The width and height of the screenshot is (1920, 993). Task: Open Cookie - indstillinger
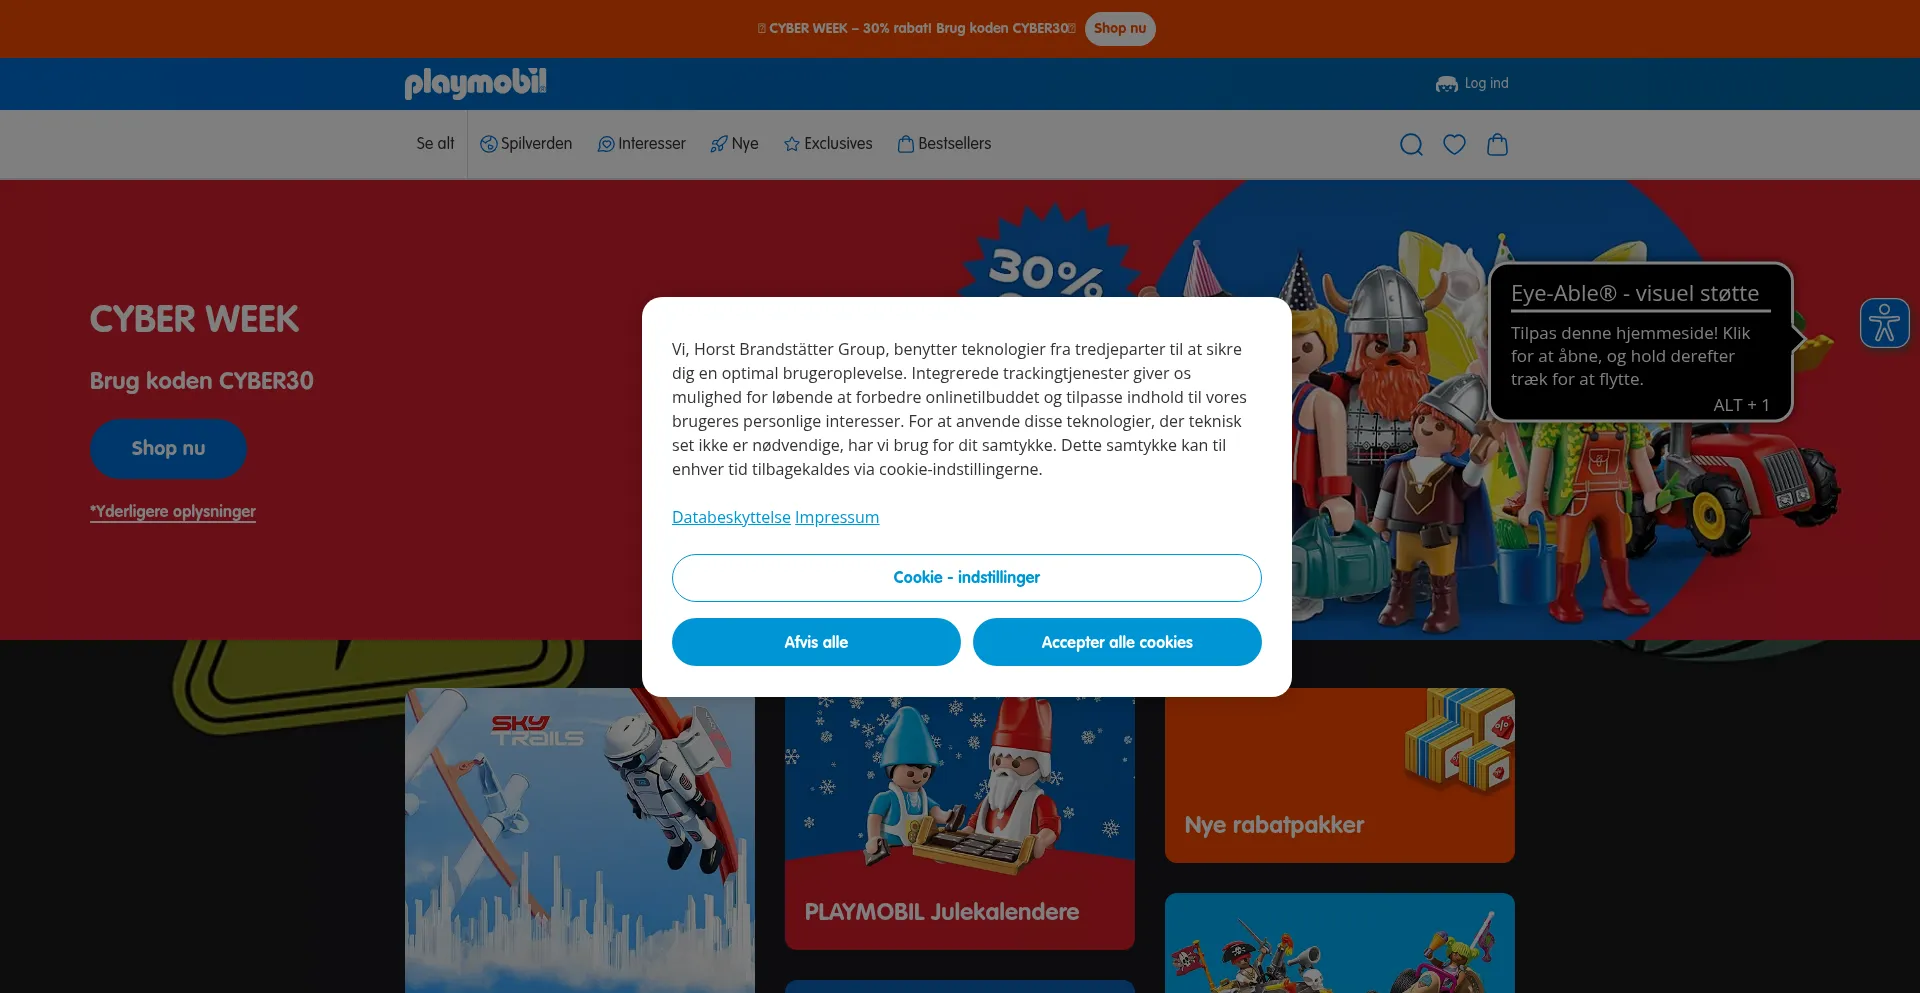pos(966,578)
